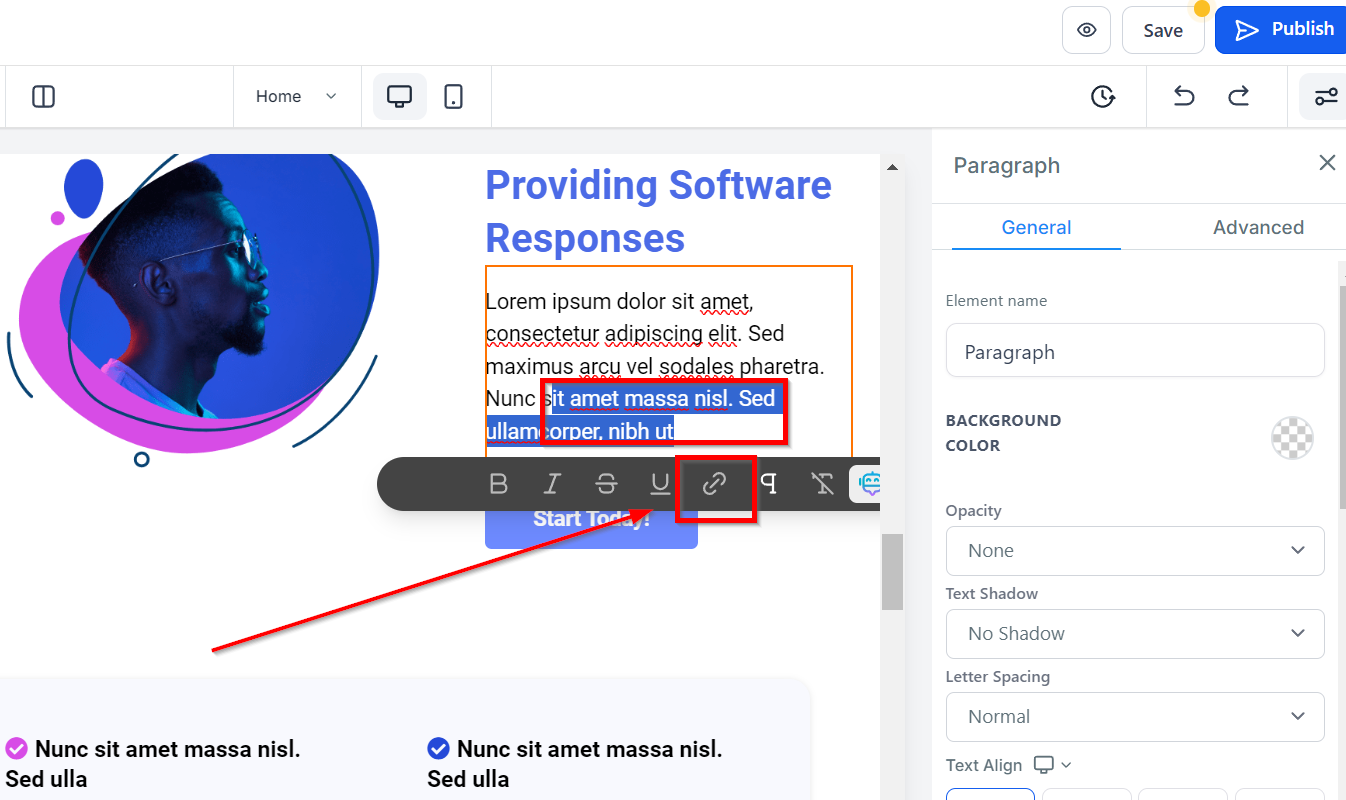The width and height of the screenshot is (1346, 800).
Task: Underline the selected text
Action: click(x=660, y=484)
